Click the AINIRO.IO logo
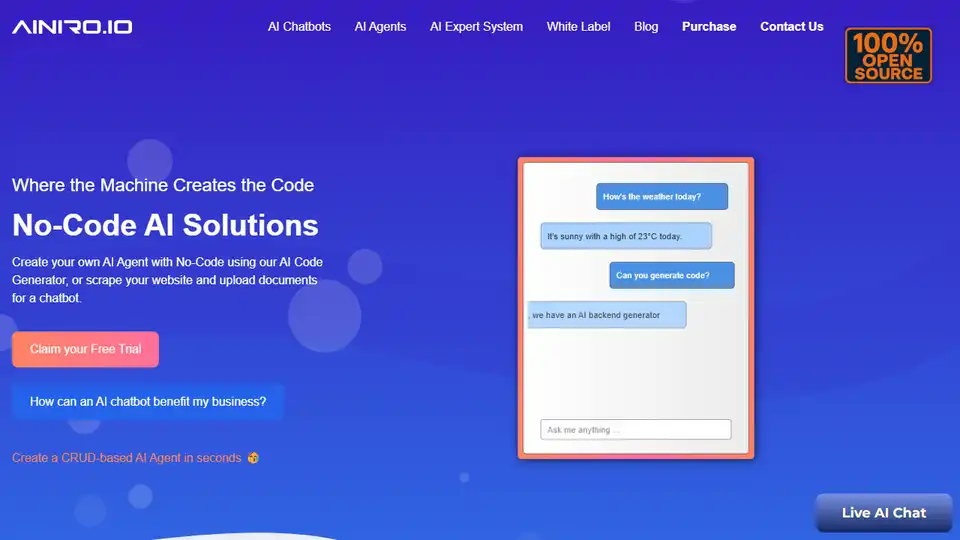Screen dimensions: 960x540 click(x=72, y=27)
